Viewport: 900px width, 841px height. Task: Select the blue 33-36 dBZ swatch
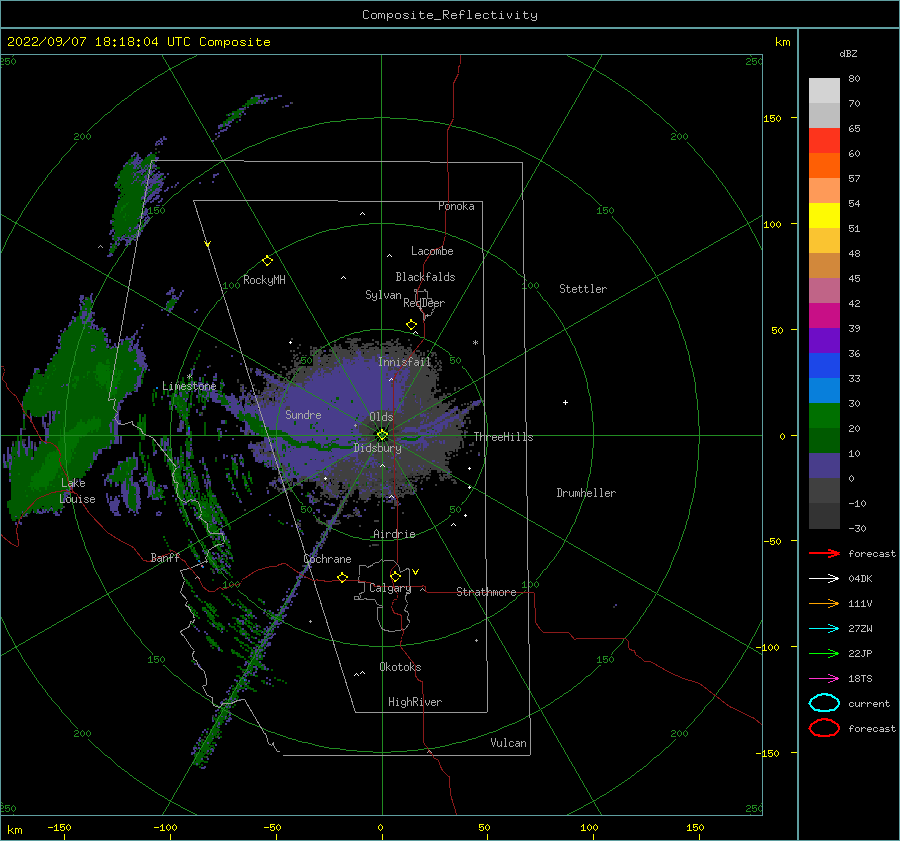824,366
